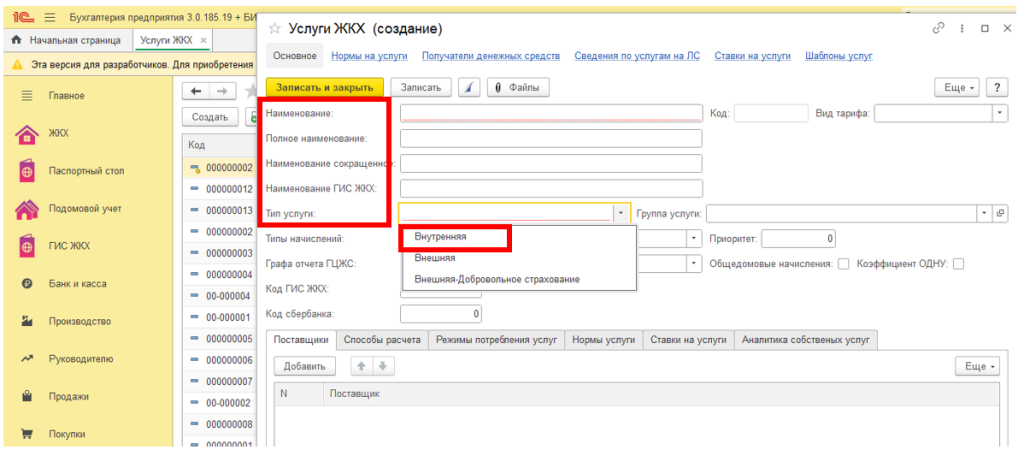Click into the Полное наименование field
Image resolution: width=1024 pixels, height=450 pixels.
point(551,139)
